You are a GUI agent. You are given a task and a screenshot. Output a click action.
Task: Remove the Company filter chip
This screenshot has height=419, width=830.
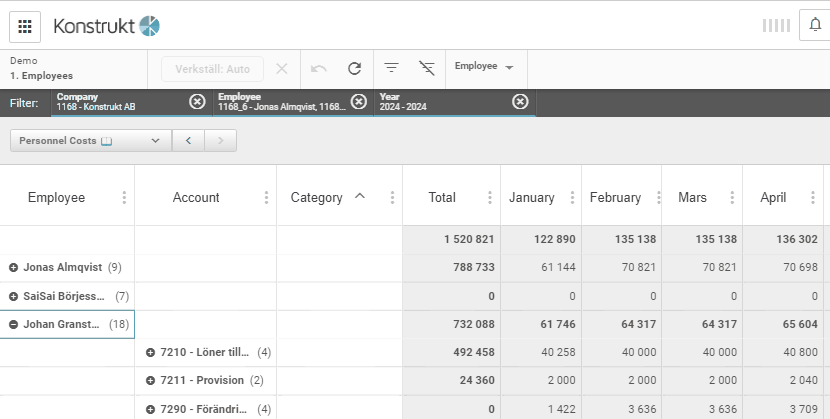click(x=197, y=101)
